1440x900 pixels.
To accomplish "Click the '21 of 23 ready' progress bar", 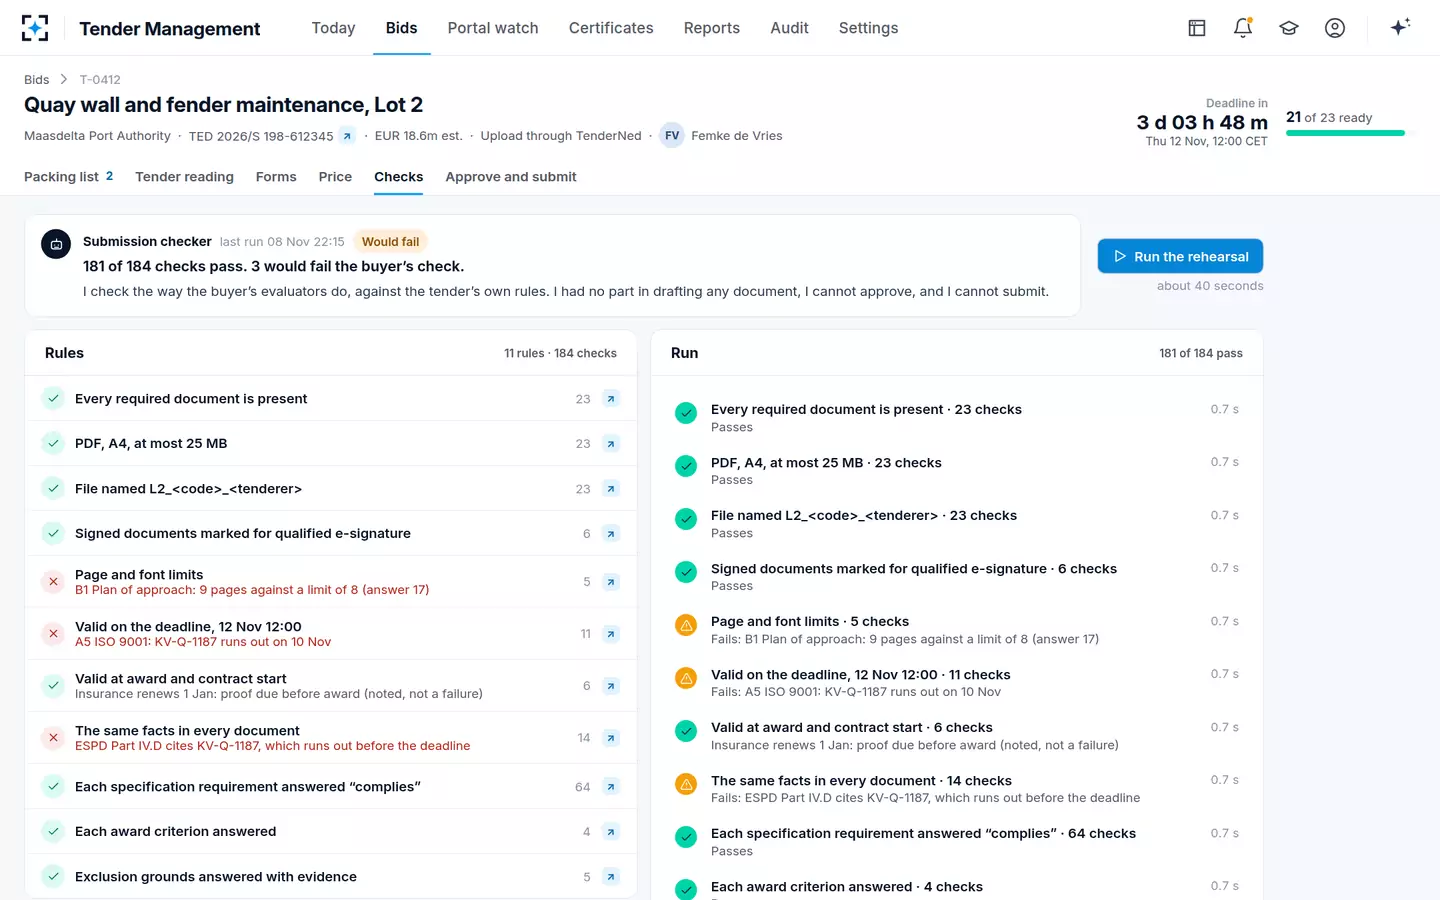I will (1345, 133).
